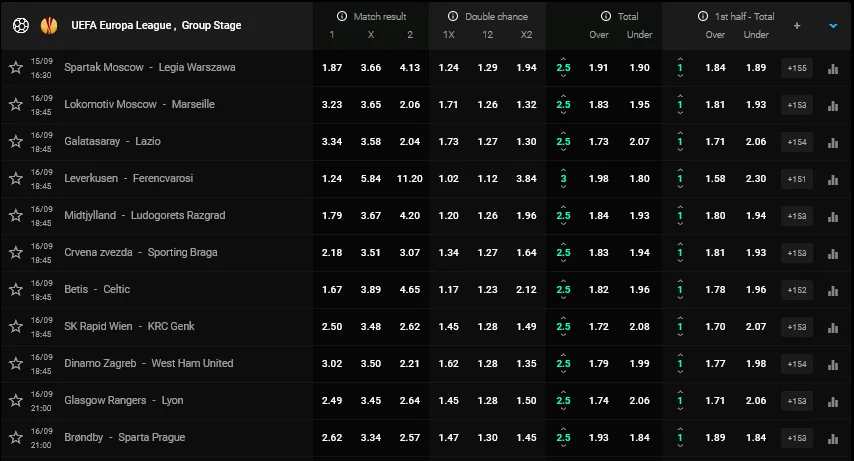Image resolution: width=854 pixels, height=461 pixels.
Task: Select odds 11.20 for Ferencvarosi win
Action: [408, 179]
